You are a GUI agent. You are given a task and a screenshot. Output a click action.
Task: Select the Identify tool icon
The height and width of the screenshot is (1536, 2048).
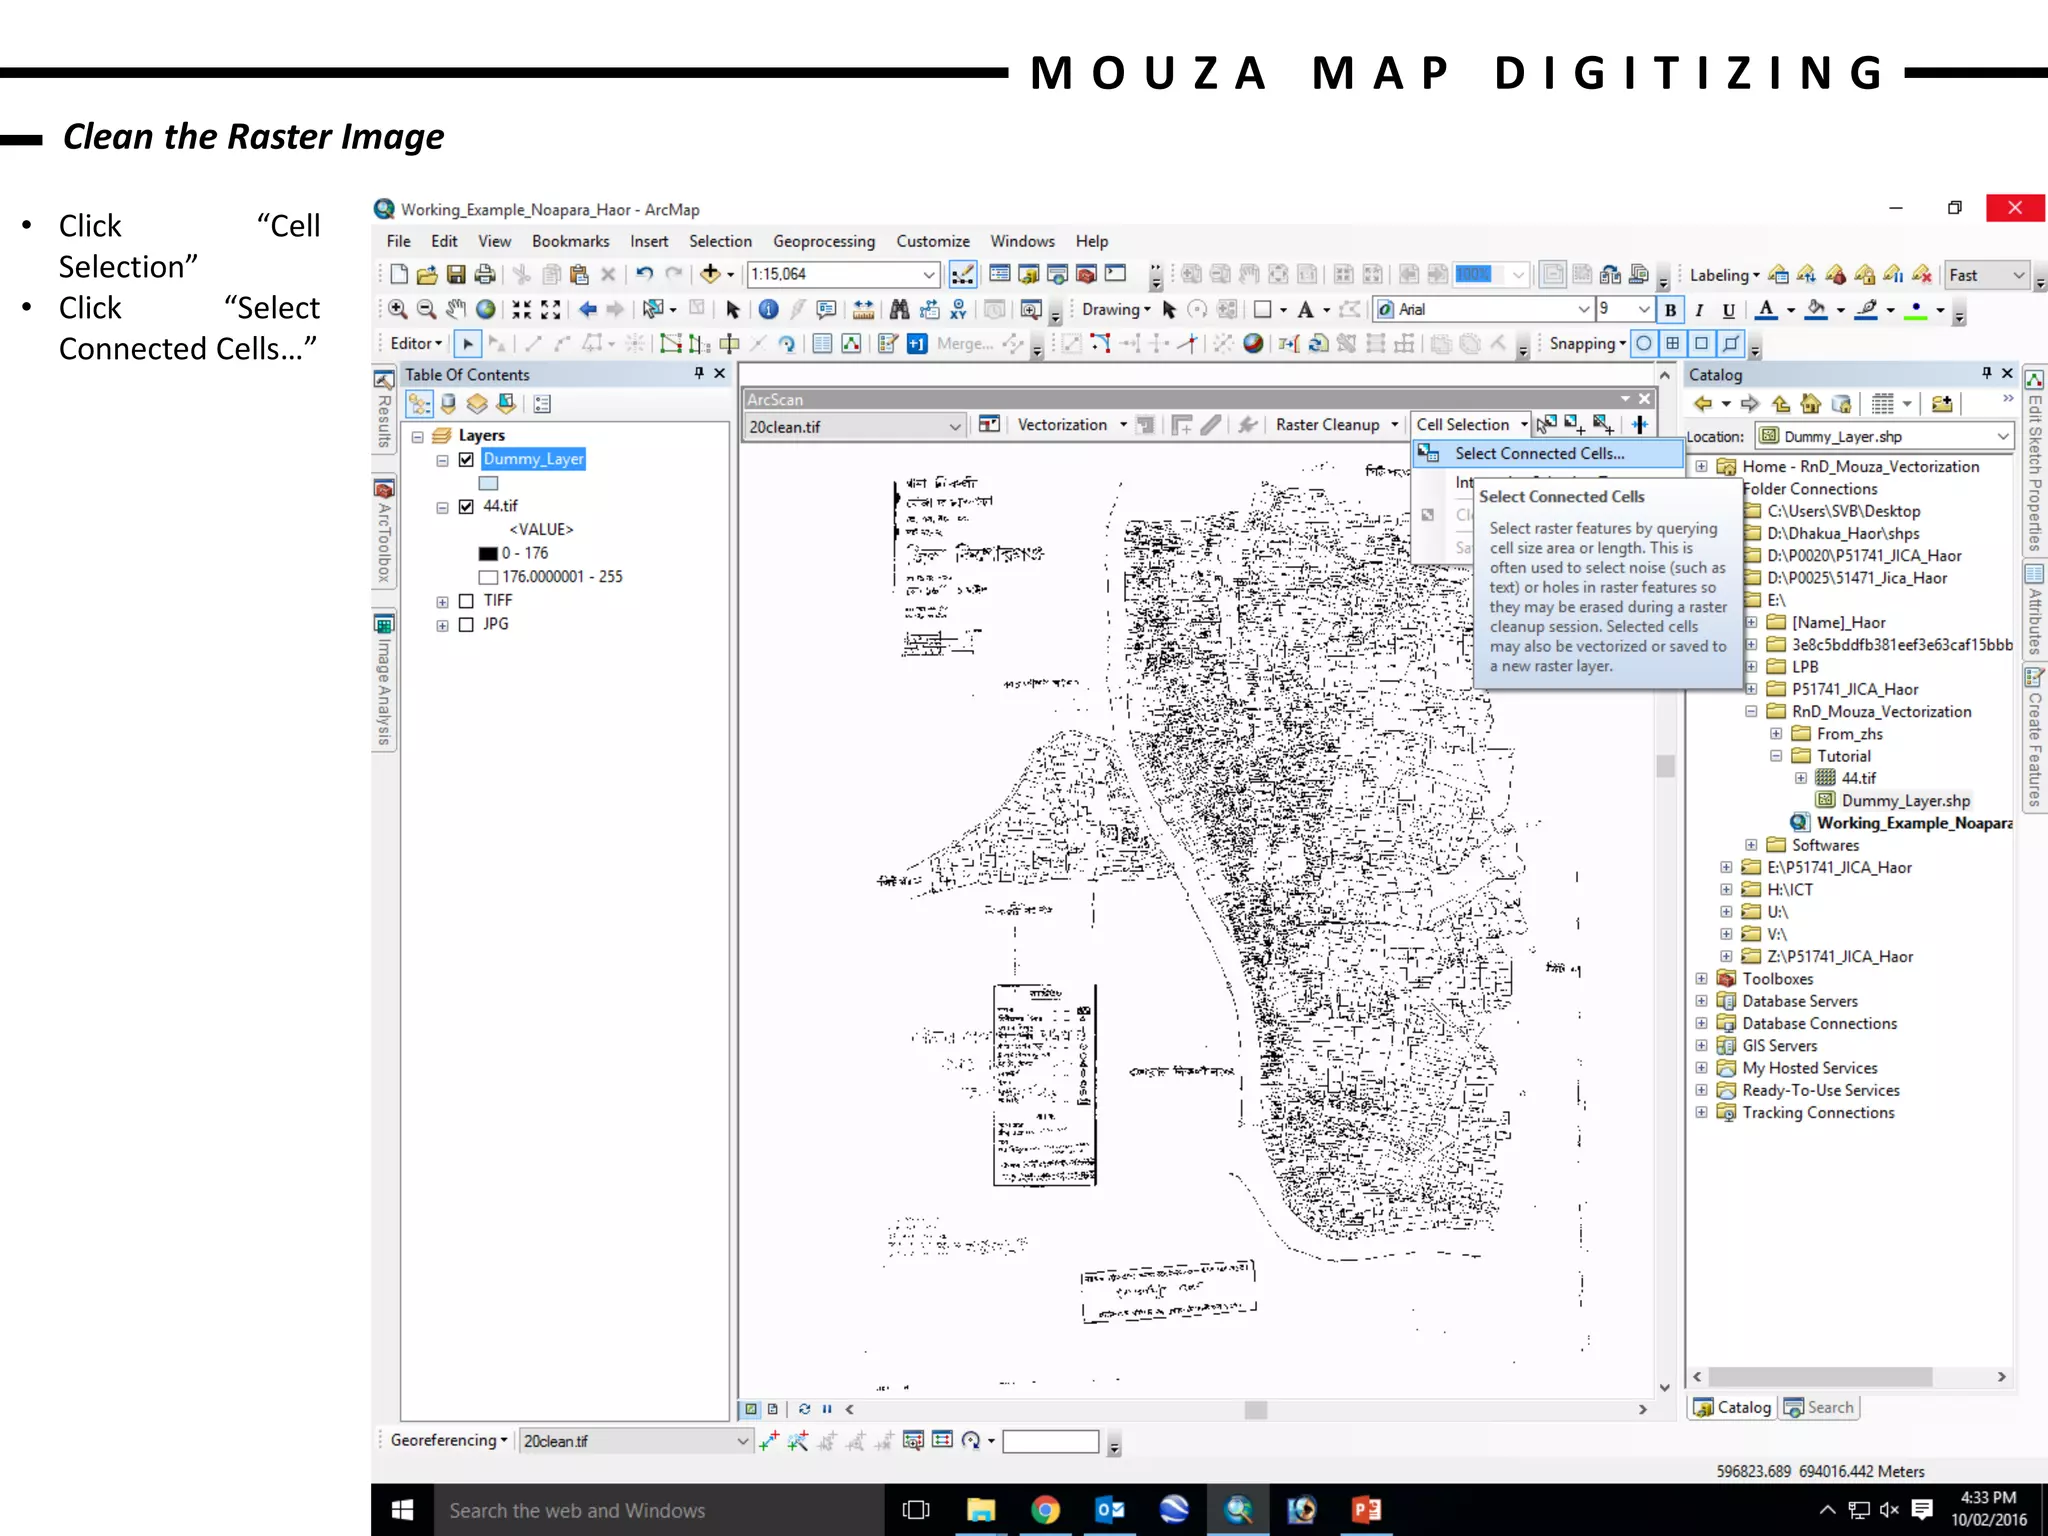768,309
